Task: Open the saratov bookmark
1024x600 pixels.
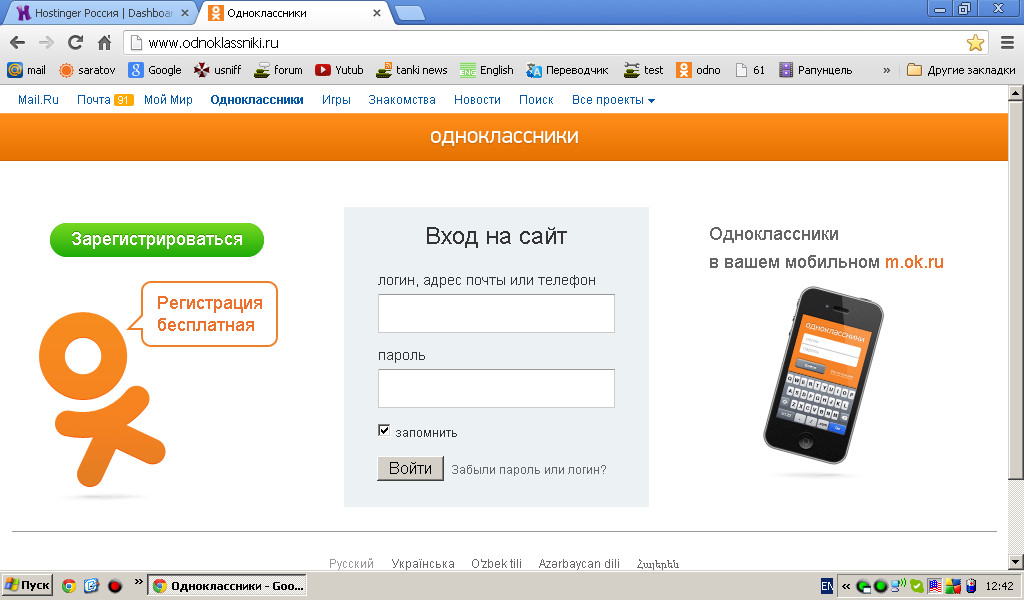Action: coord(88,70)
